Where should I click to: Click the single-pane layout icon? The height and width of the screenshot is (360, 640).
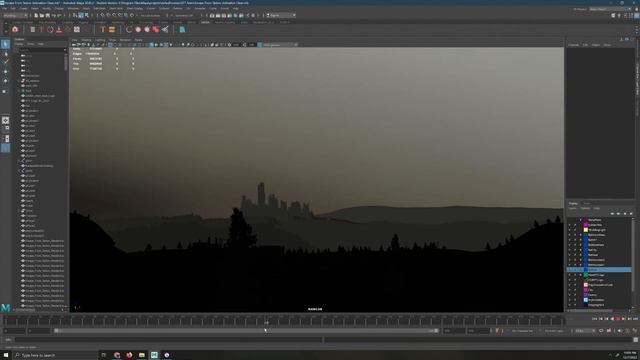(x=5, y=120)
